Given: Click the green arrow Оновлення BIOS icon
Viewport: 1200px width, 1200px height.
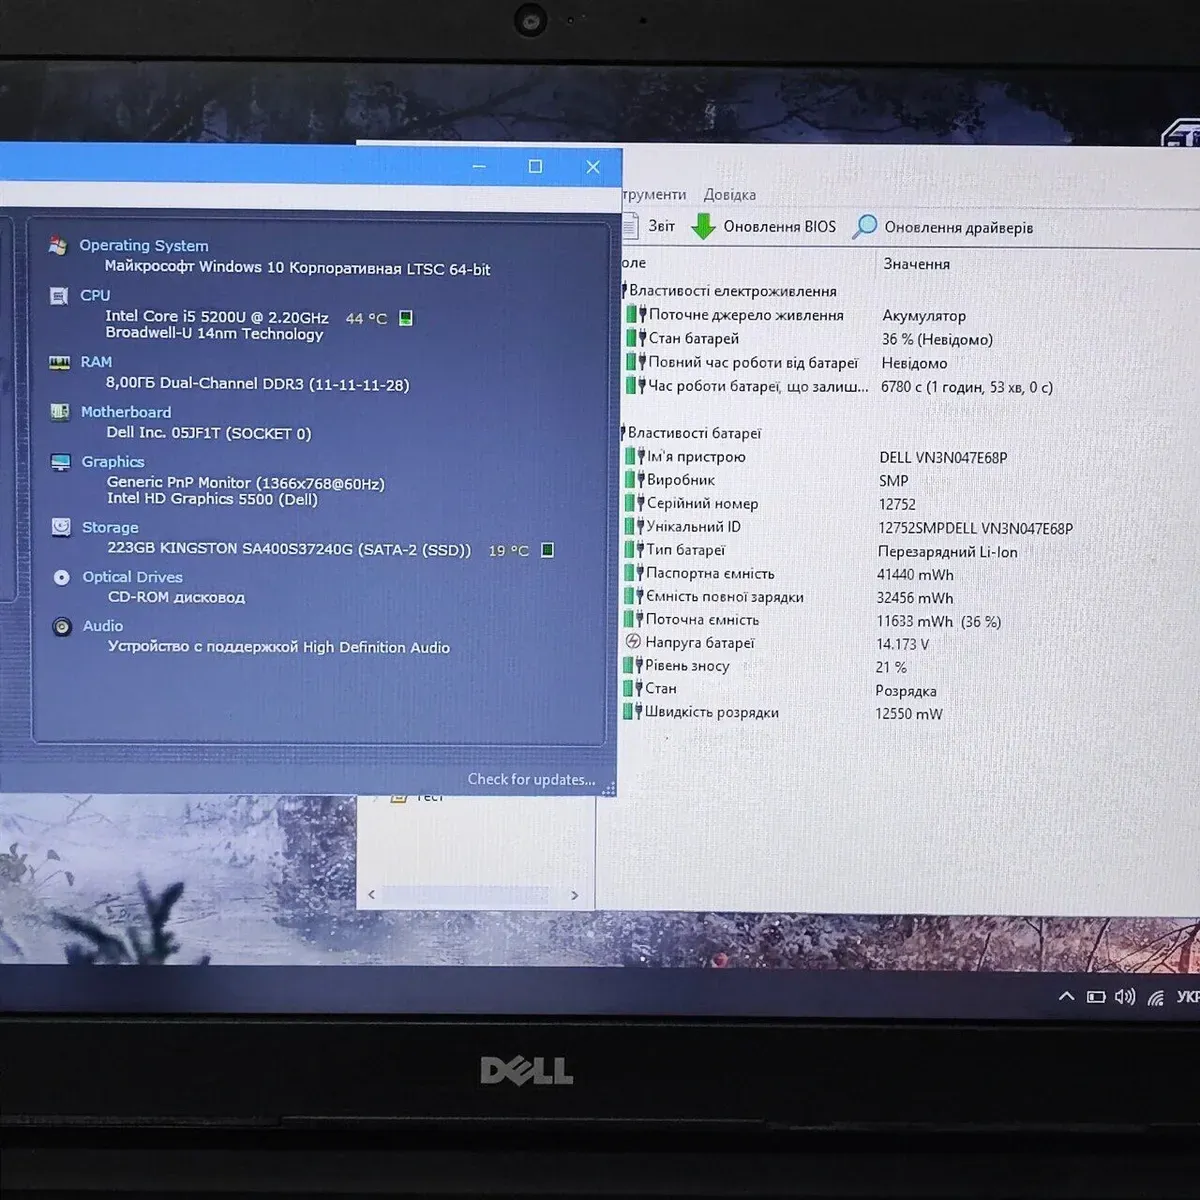Looking at the screenshot, I should coord(704,227).
